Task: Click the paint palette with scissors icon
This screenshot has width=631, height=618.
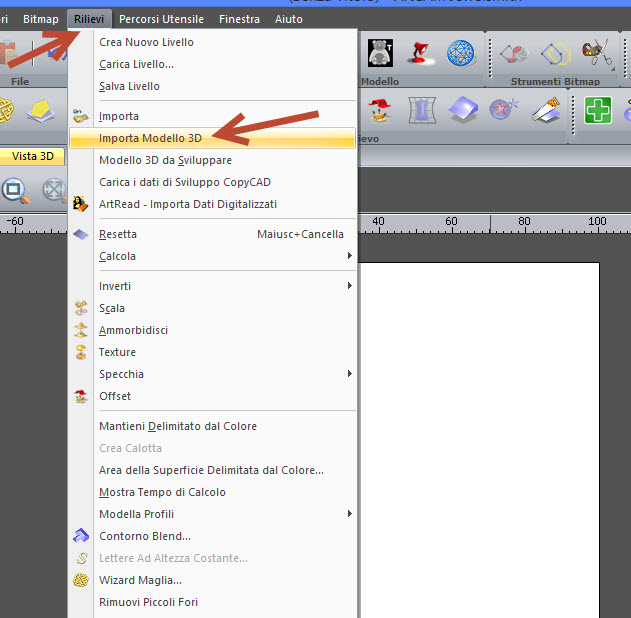Action: click(x=596, y=52)
